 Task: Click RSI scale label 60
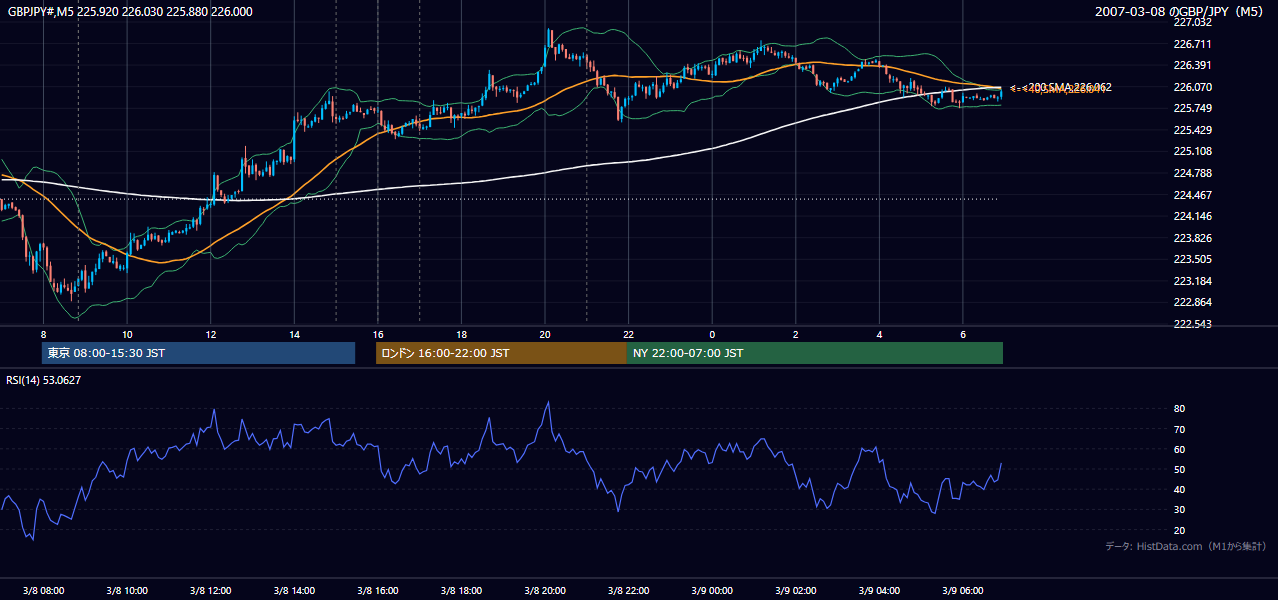pyautogui.click(x=1179, y=449)
